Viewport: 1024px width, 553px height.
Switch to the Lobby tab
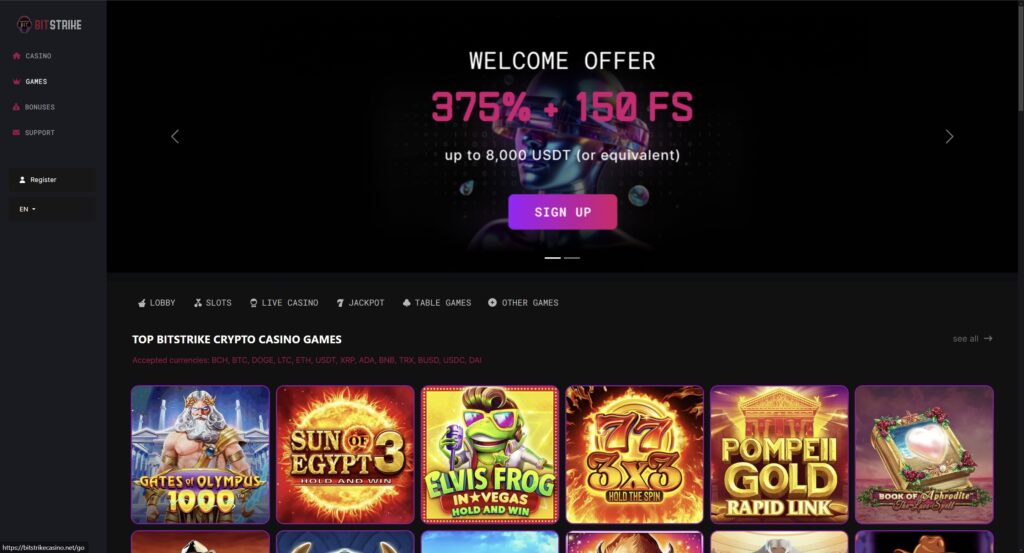(x=157, y=303)
